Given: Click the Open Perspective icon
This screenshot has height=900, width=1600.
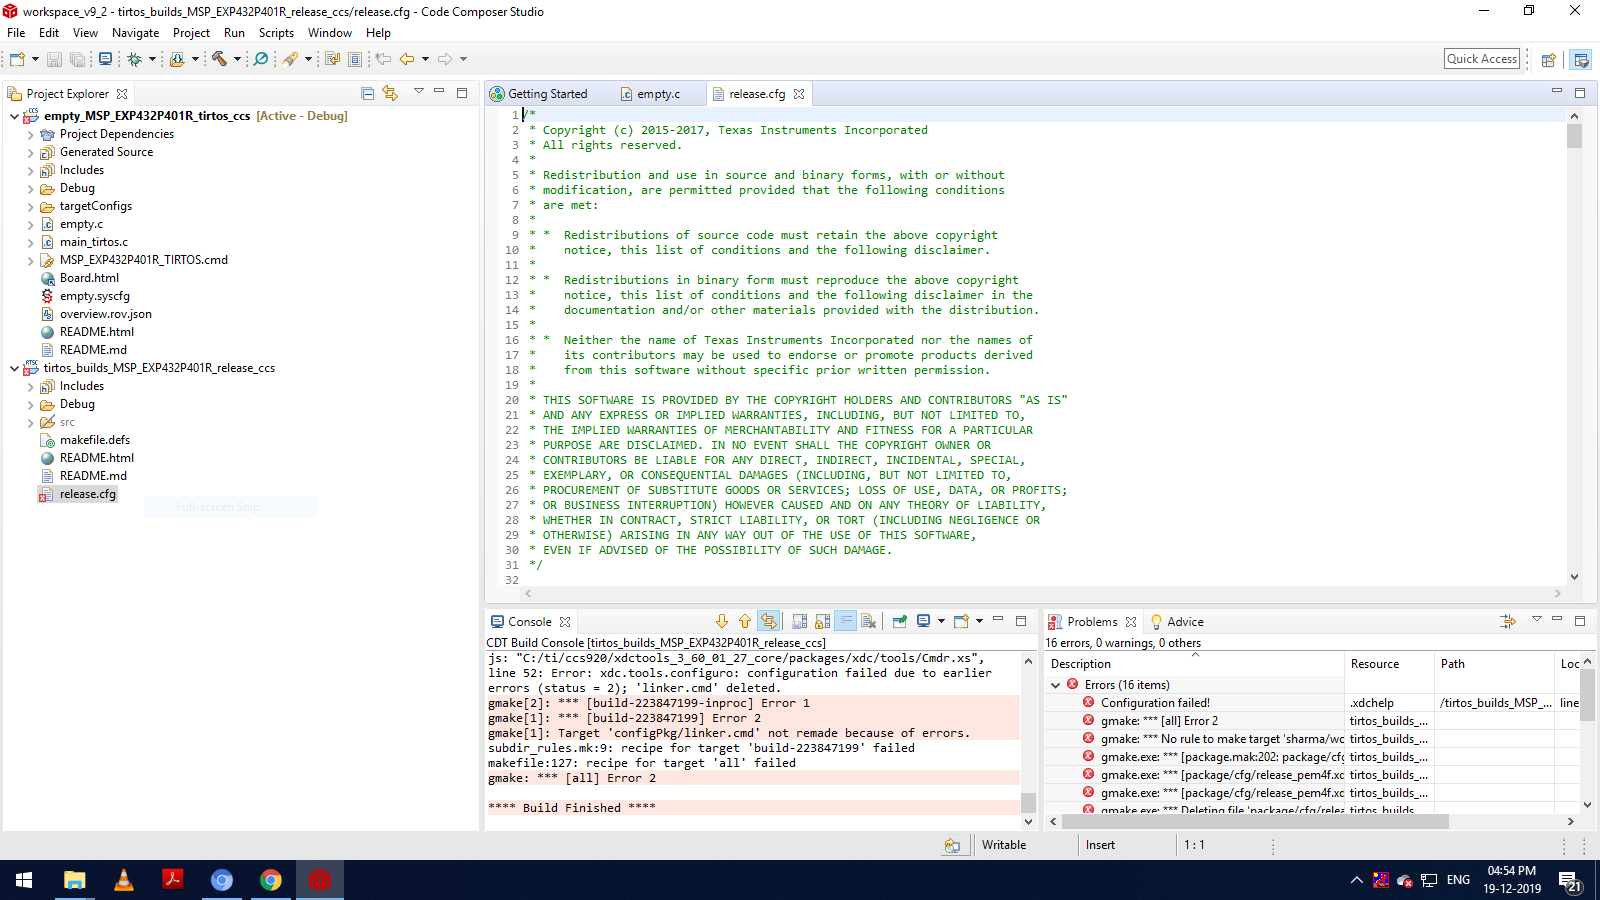Looking at the screenshot, I should [1548, 60].
